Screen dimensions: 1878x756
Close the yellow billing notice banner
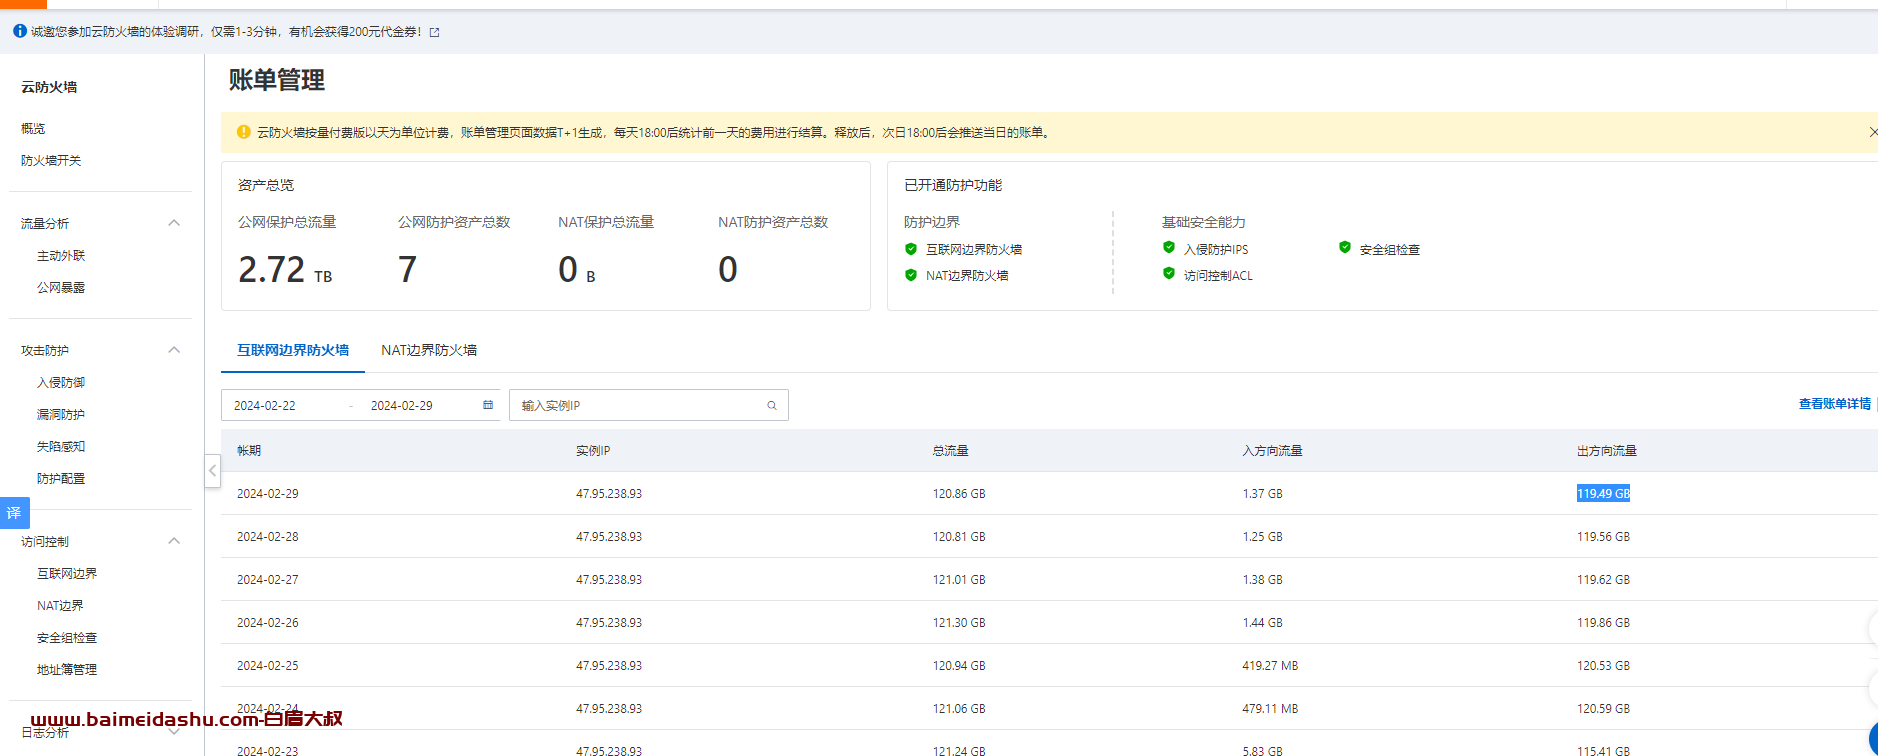(1872, 132)
